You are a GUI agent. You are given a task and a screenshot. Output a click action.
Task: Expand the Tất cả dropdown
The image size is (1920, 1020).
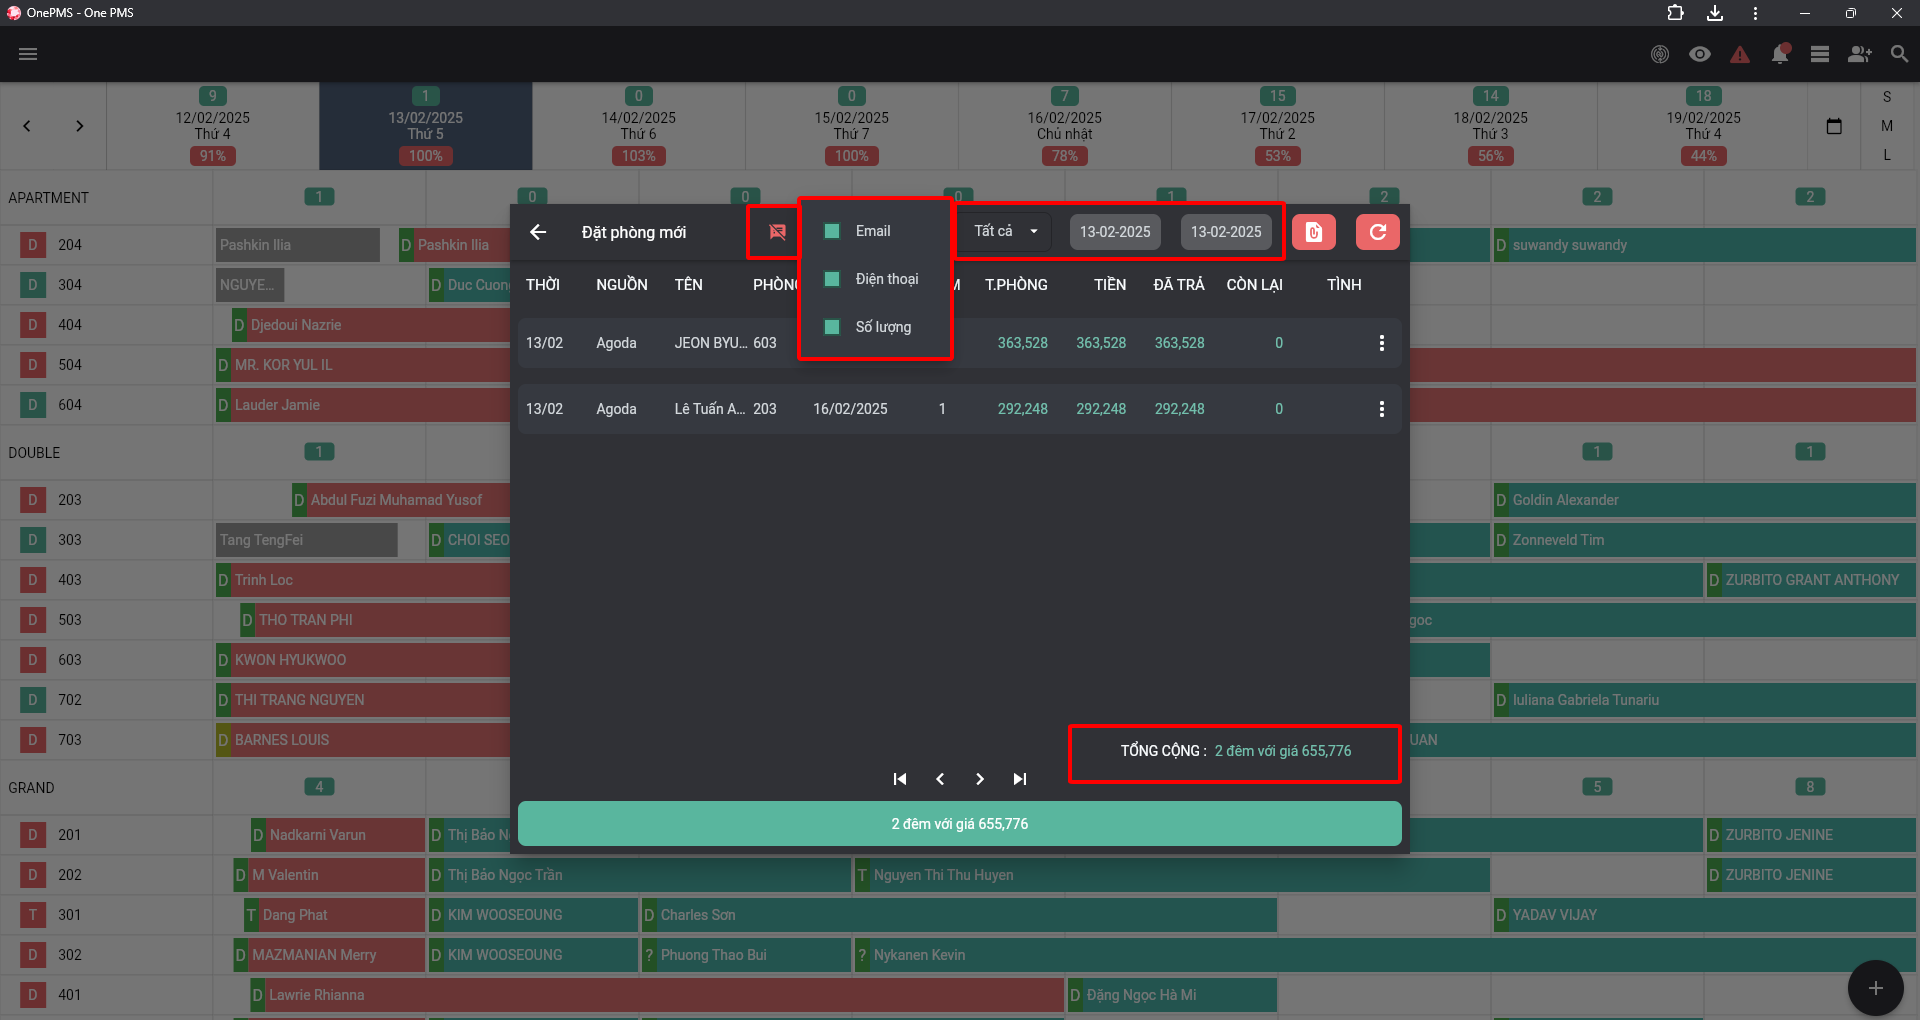[x=1005, y=231]
